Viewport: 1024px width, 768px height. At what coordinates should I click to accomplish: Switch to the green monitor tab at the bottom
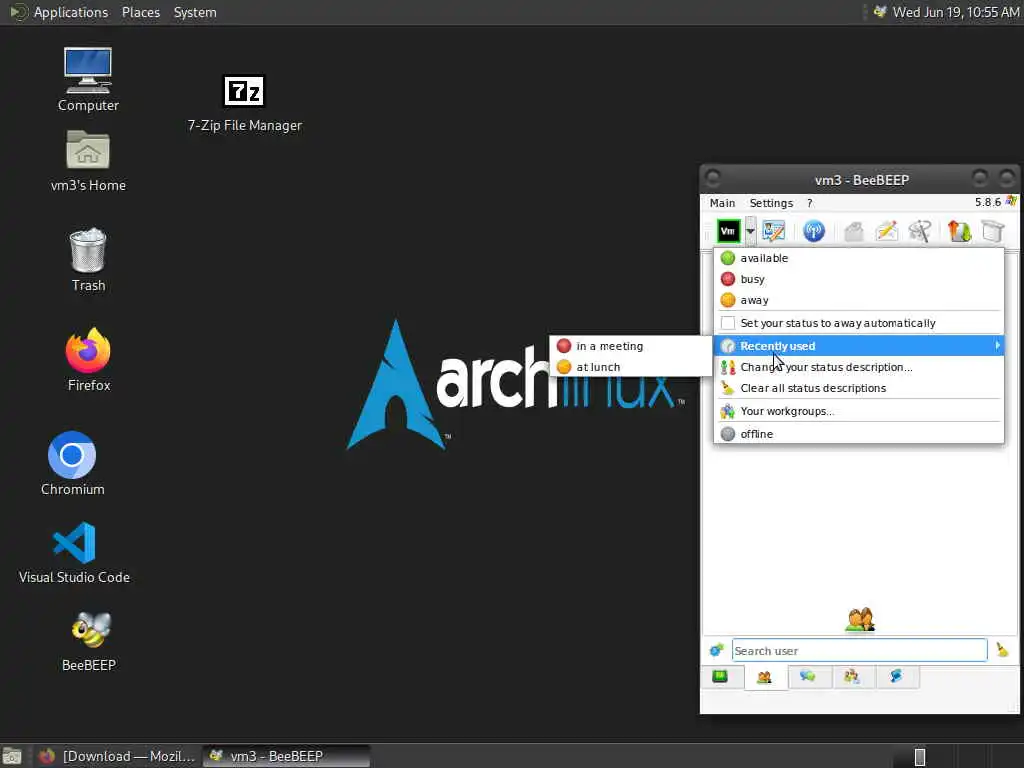[x=720, y=676]
